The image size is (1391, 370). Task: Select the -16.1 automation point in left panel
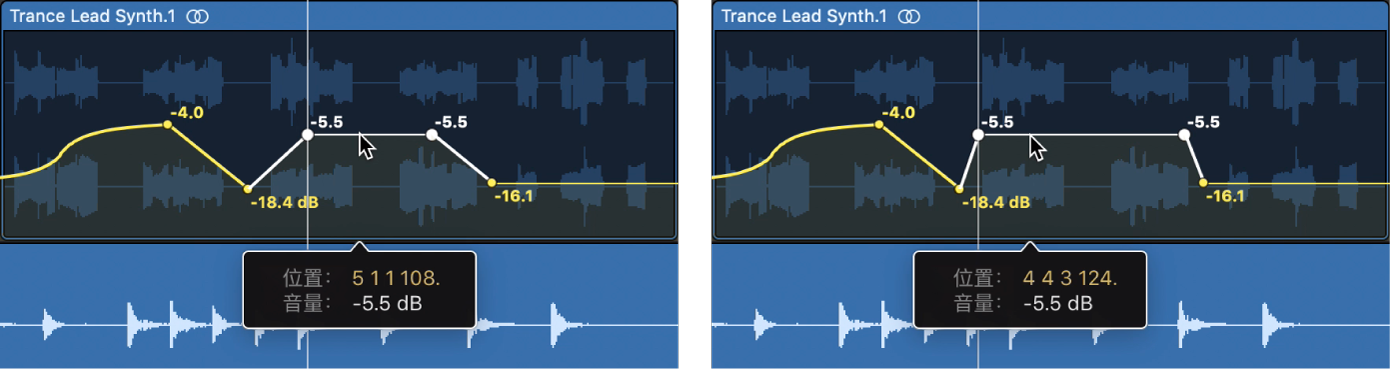(x=491, y=182)
